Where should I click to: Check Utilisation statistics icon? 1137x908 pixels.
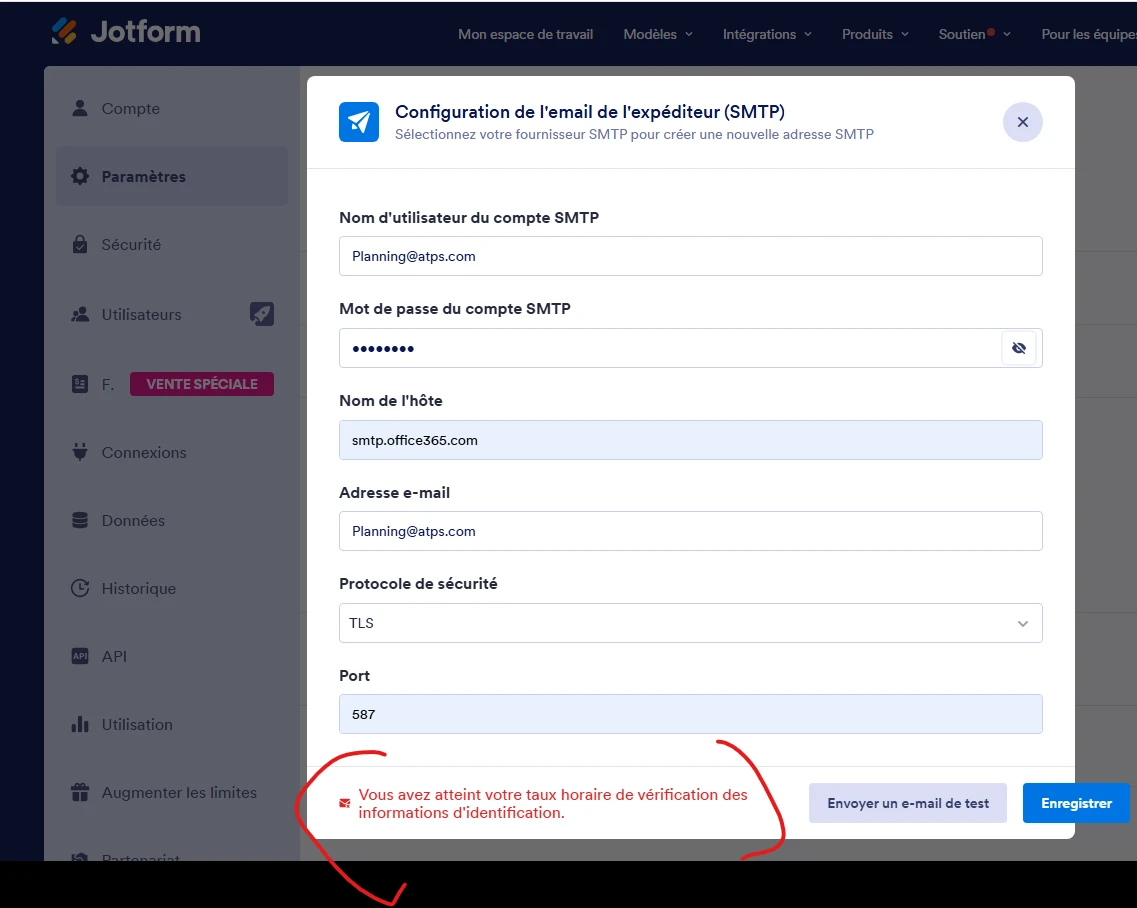pos(80,724)
